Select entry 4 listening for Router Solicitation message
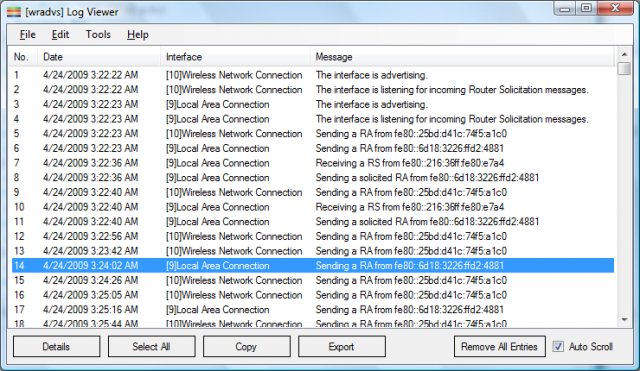Image resolution: width=640 pixels, height=371 pixels. [313, 119]
